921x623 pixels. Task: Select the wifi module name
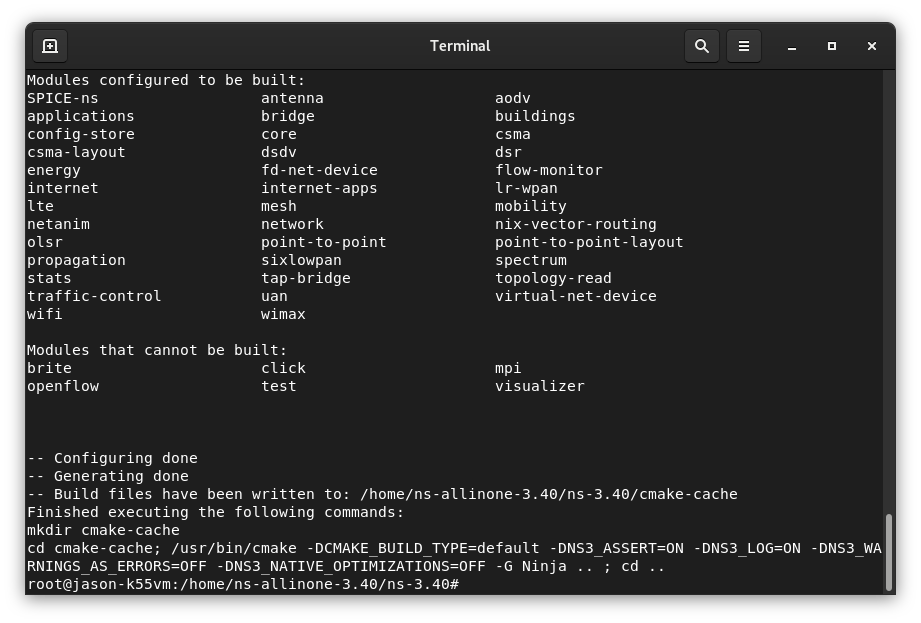click(45, 314)
